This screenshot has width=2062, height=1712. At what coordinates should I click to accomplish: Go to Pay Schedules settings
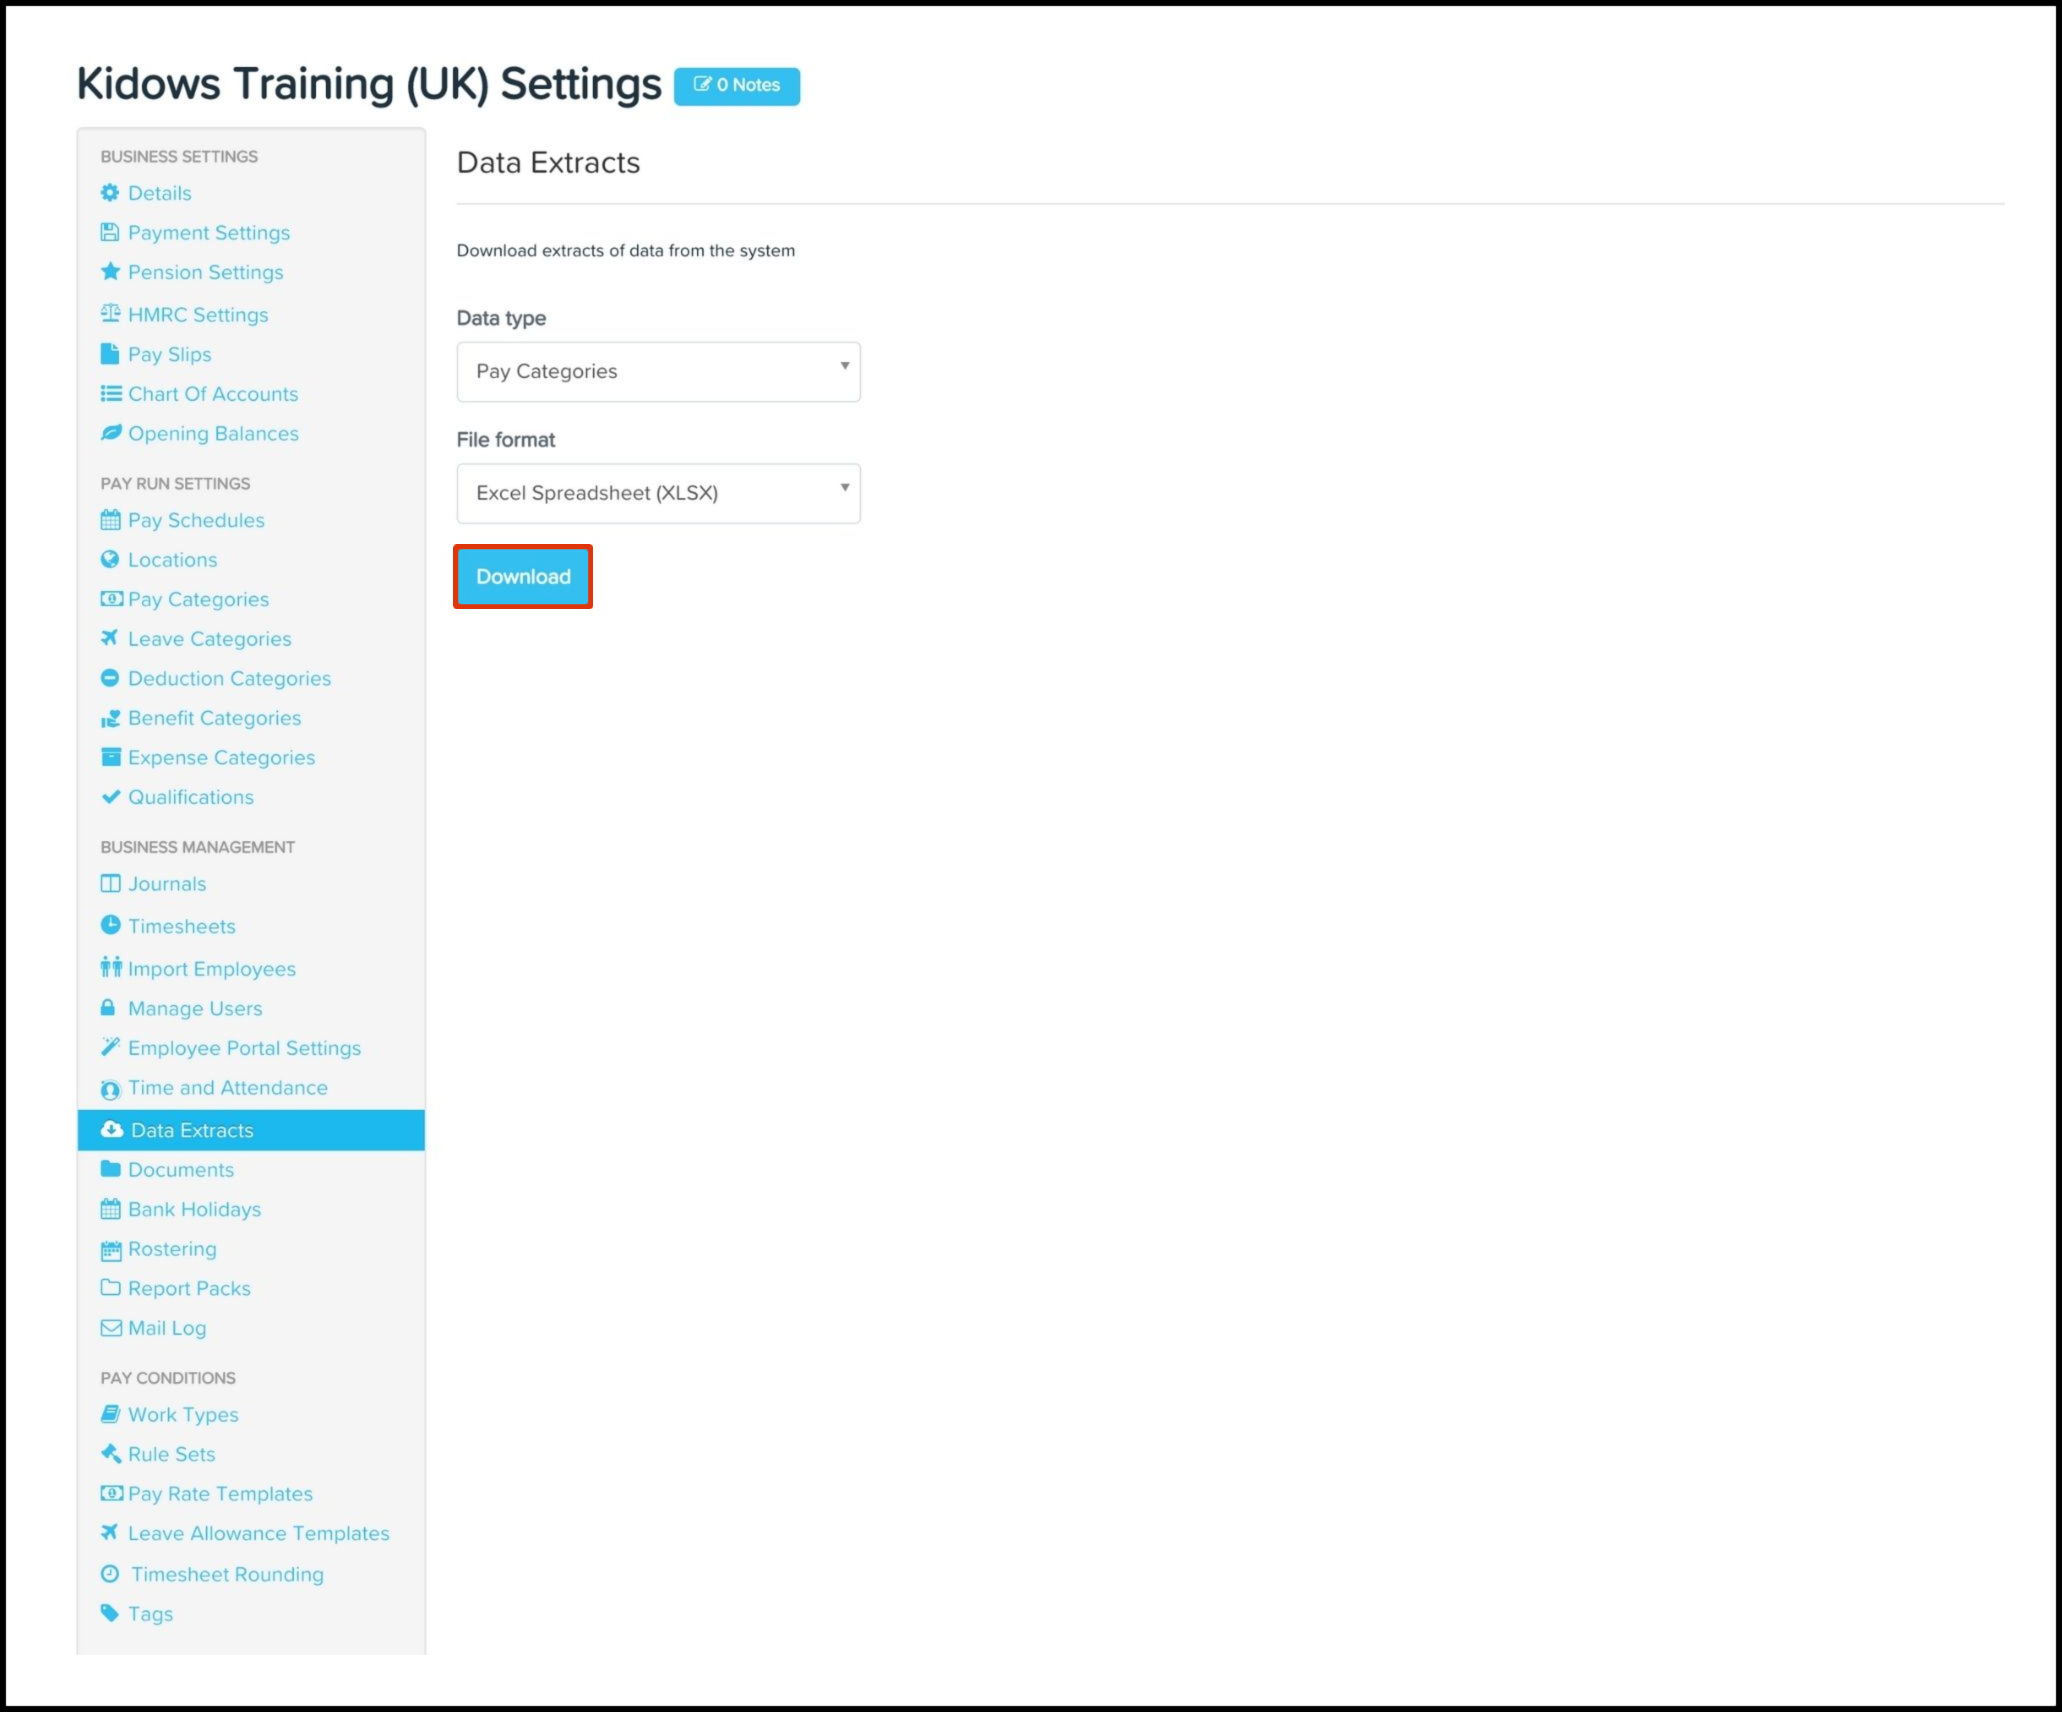coord(196,520)
